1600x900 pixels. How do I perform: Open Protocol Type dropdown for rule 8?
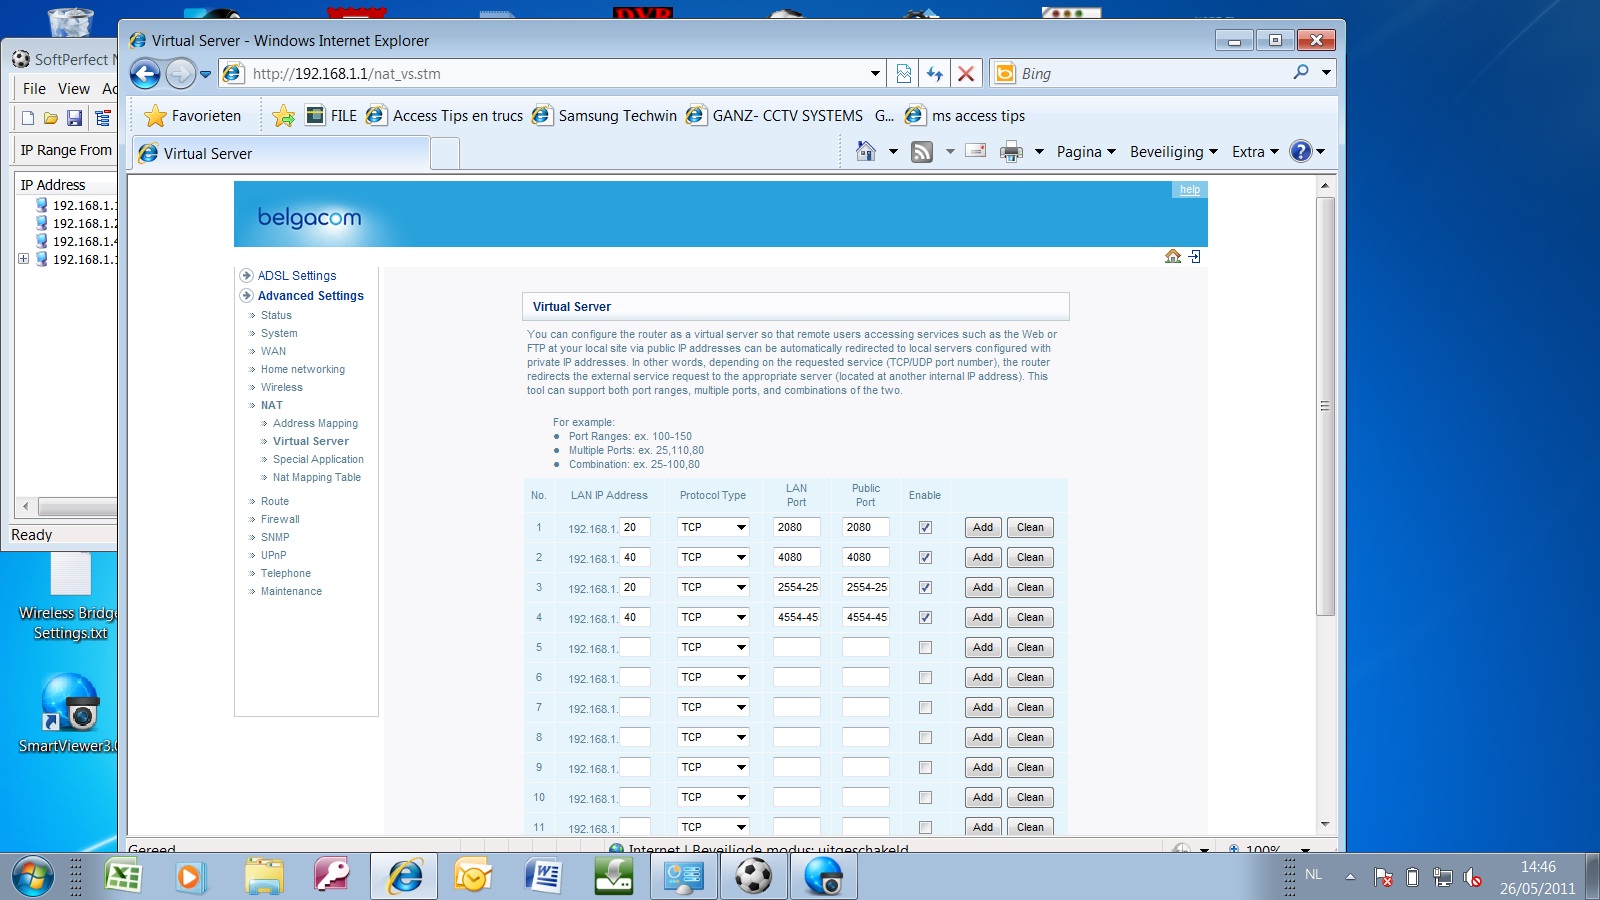(714, 737)
